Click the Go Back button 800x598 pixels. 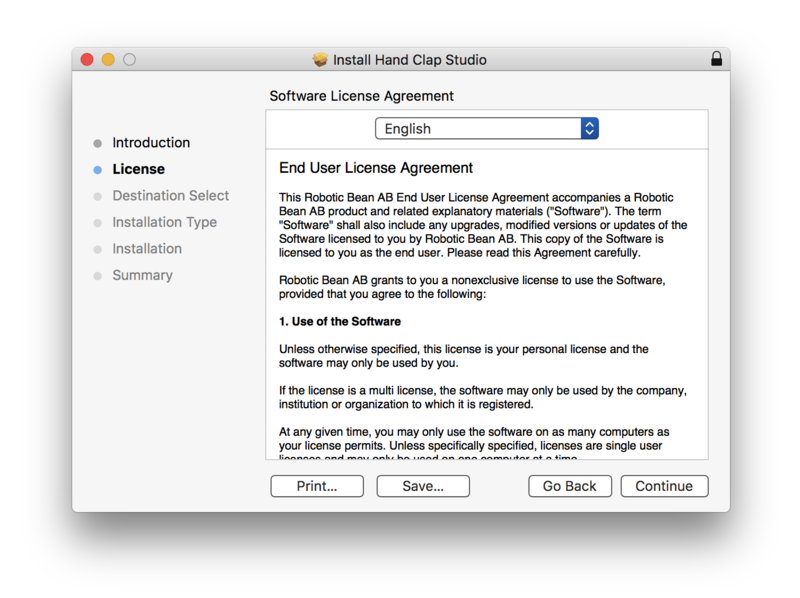click(x=569, y=486)
